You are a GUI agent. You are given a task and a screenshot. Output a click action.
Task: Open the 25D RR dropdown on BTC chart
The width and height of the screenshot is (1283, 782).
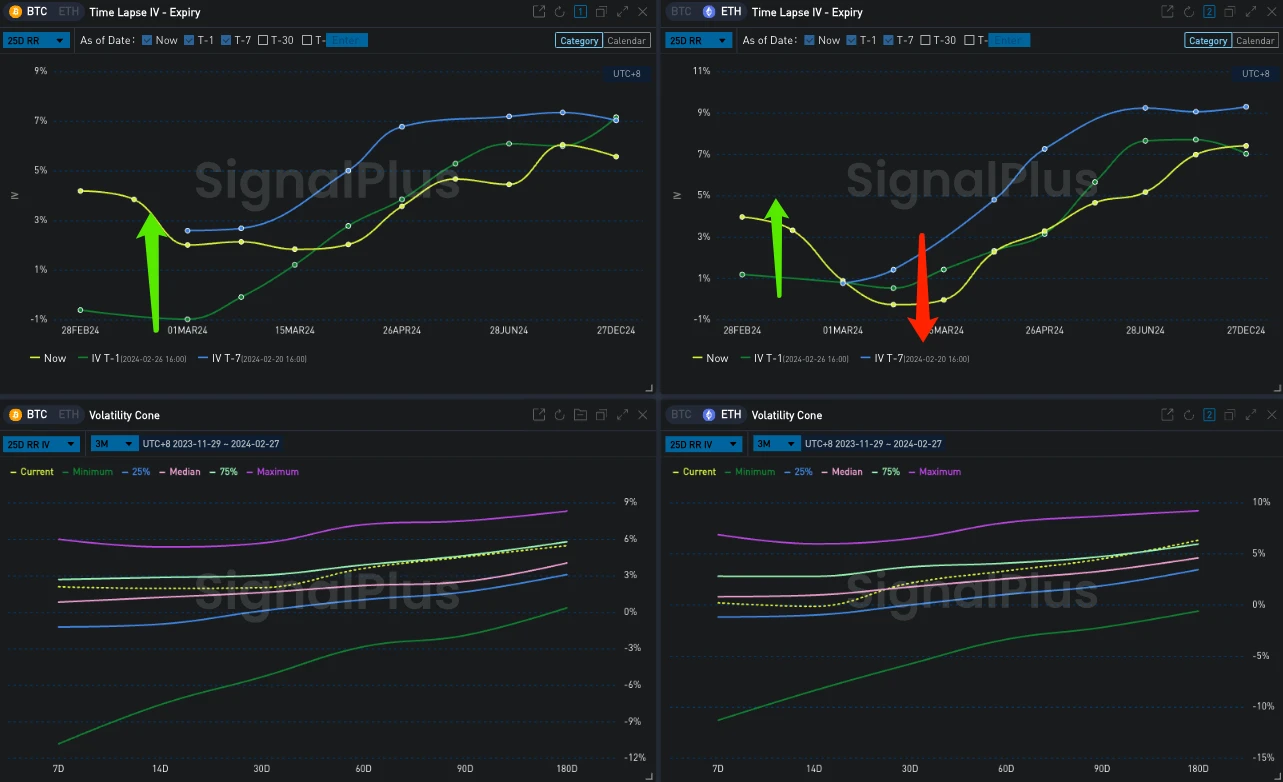click(x=36, y=40)
